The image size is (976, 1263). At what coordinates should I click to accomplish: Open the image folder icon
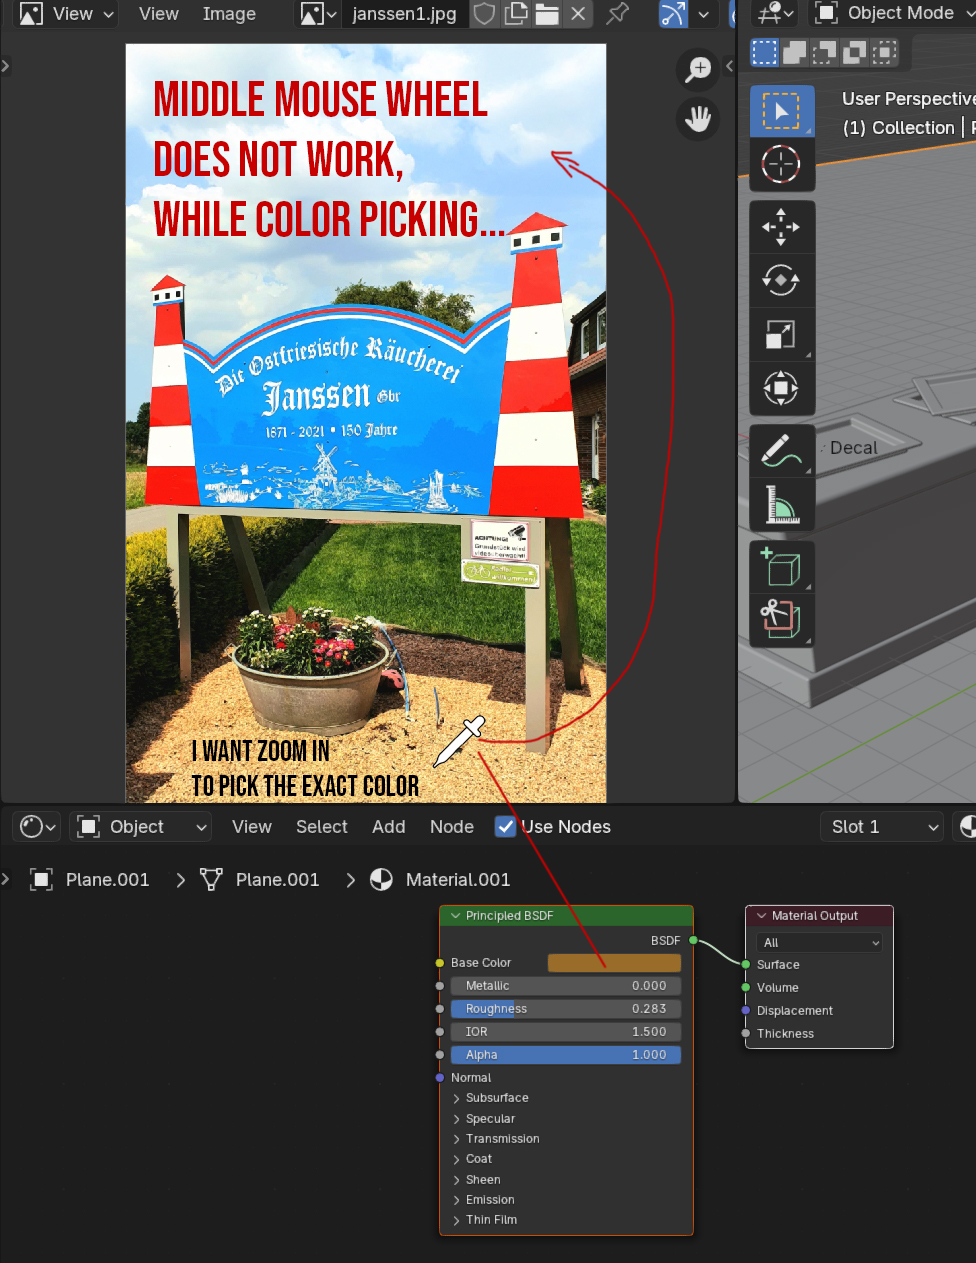(547, 14)
